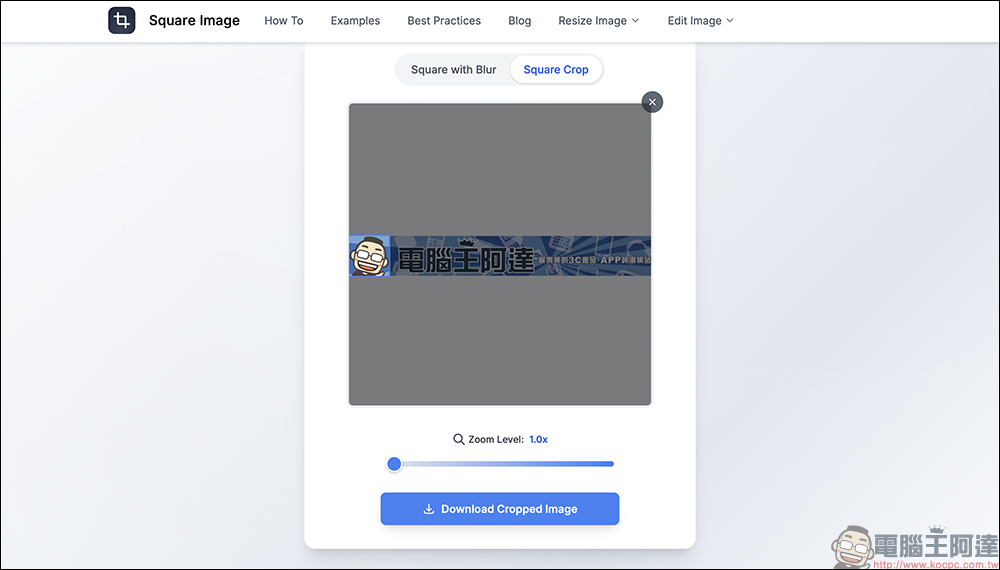Click the 1.0x zoom value text
This screenshot has height=570, width=1000.
tap(538, 439)
